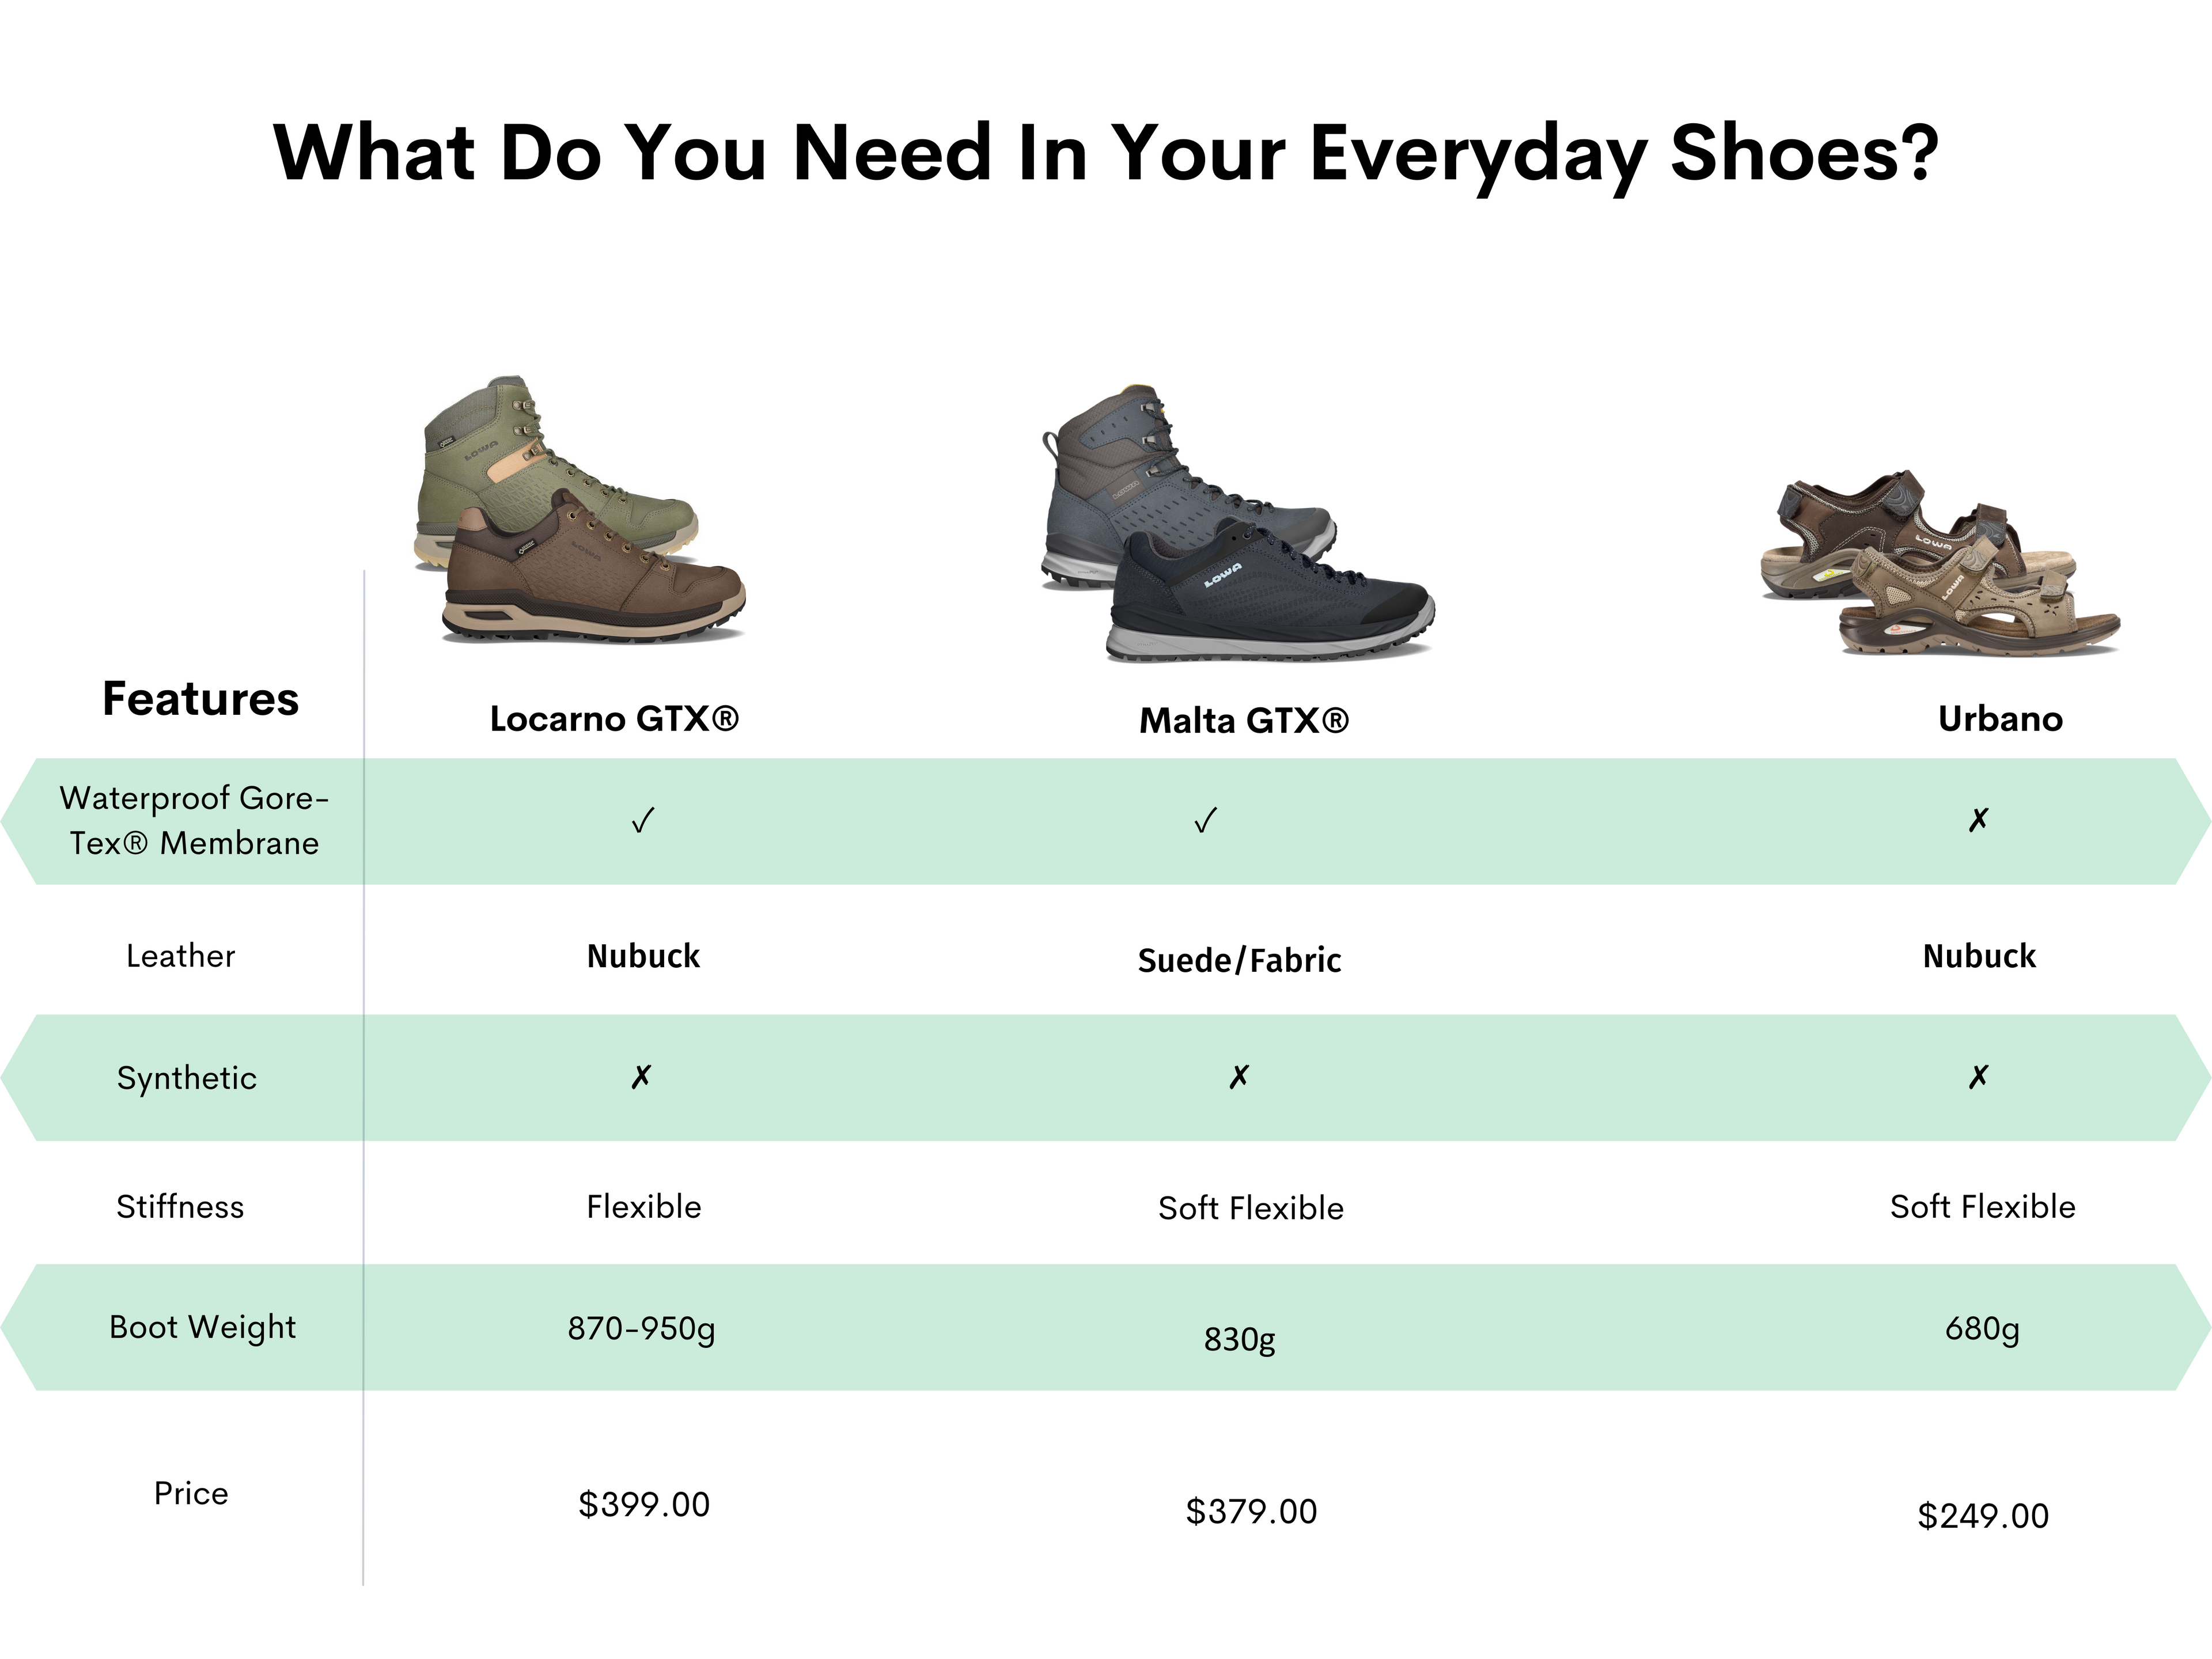
Task: Click the $399.00 price
Action: click(644, 1504)
